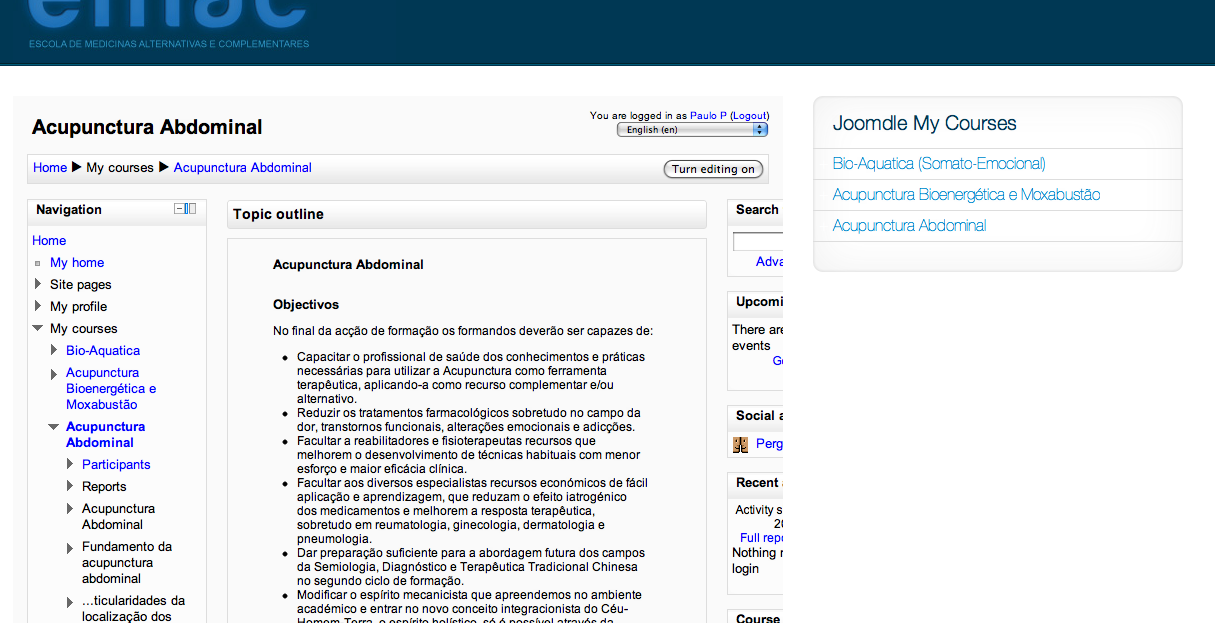1215x623 pixels.
Task: Expand the My profile tree node
Action: [x=39, y=306]
